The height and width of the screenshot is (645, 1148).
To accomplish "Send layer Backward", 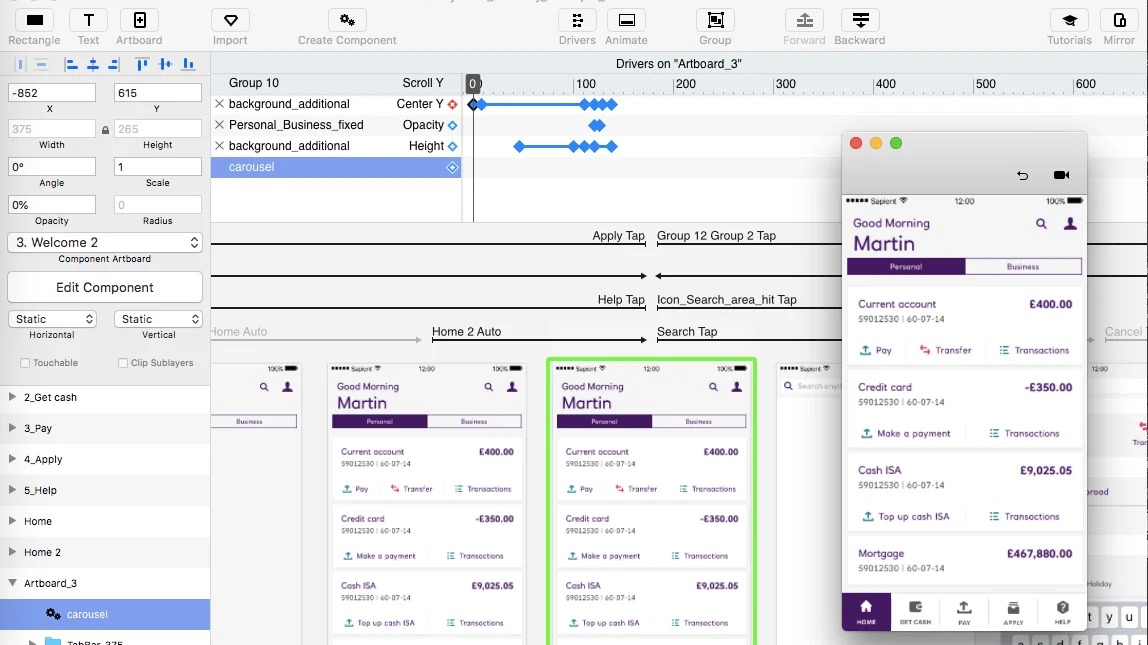I will 860,20.
